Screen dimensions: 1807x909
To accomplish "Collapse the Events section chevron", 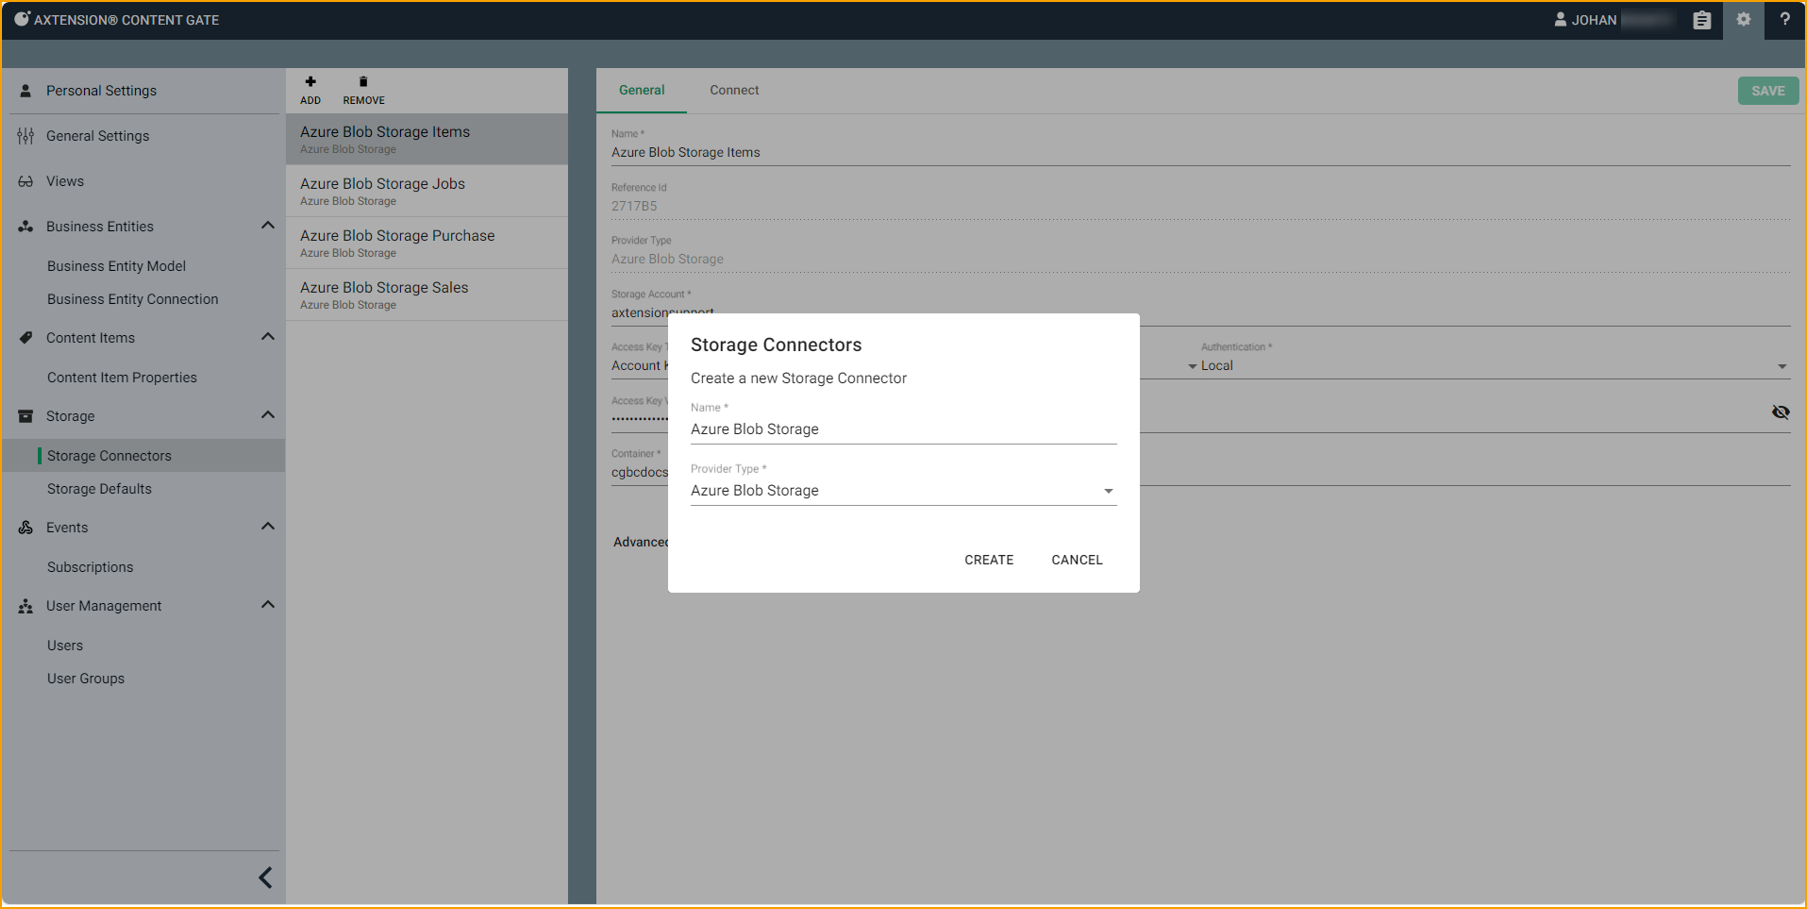I will (268, 526).
